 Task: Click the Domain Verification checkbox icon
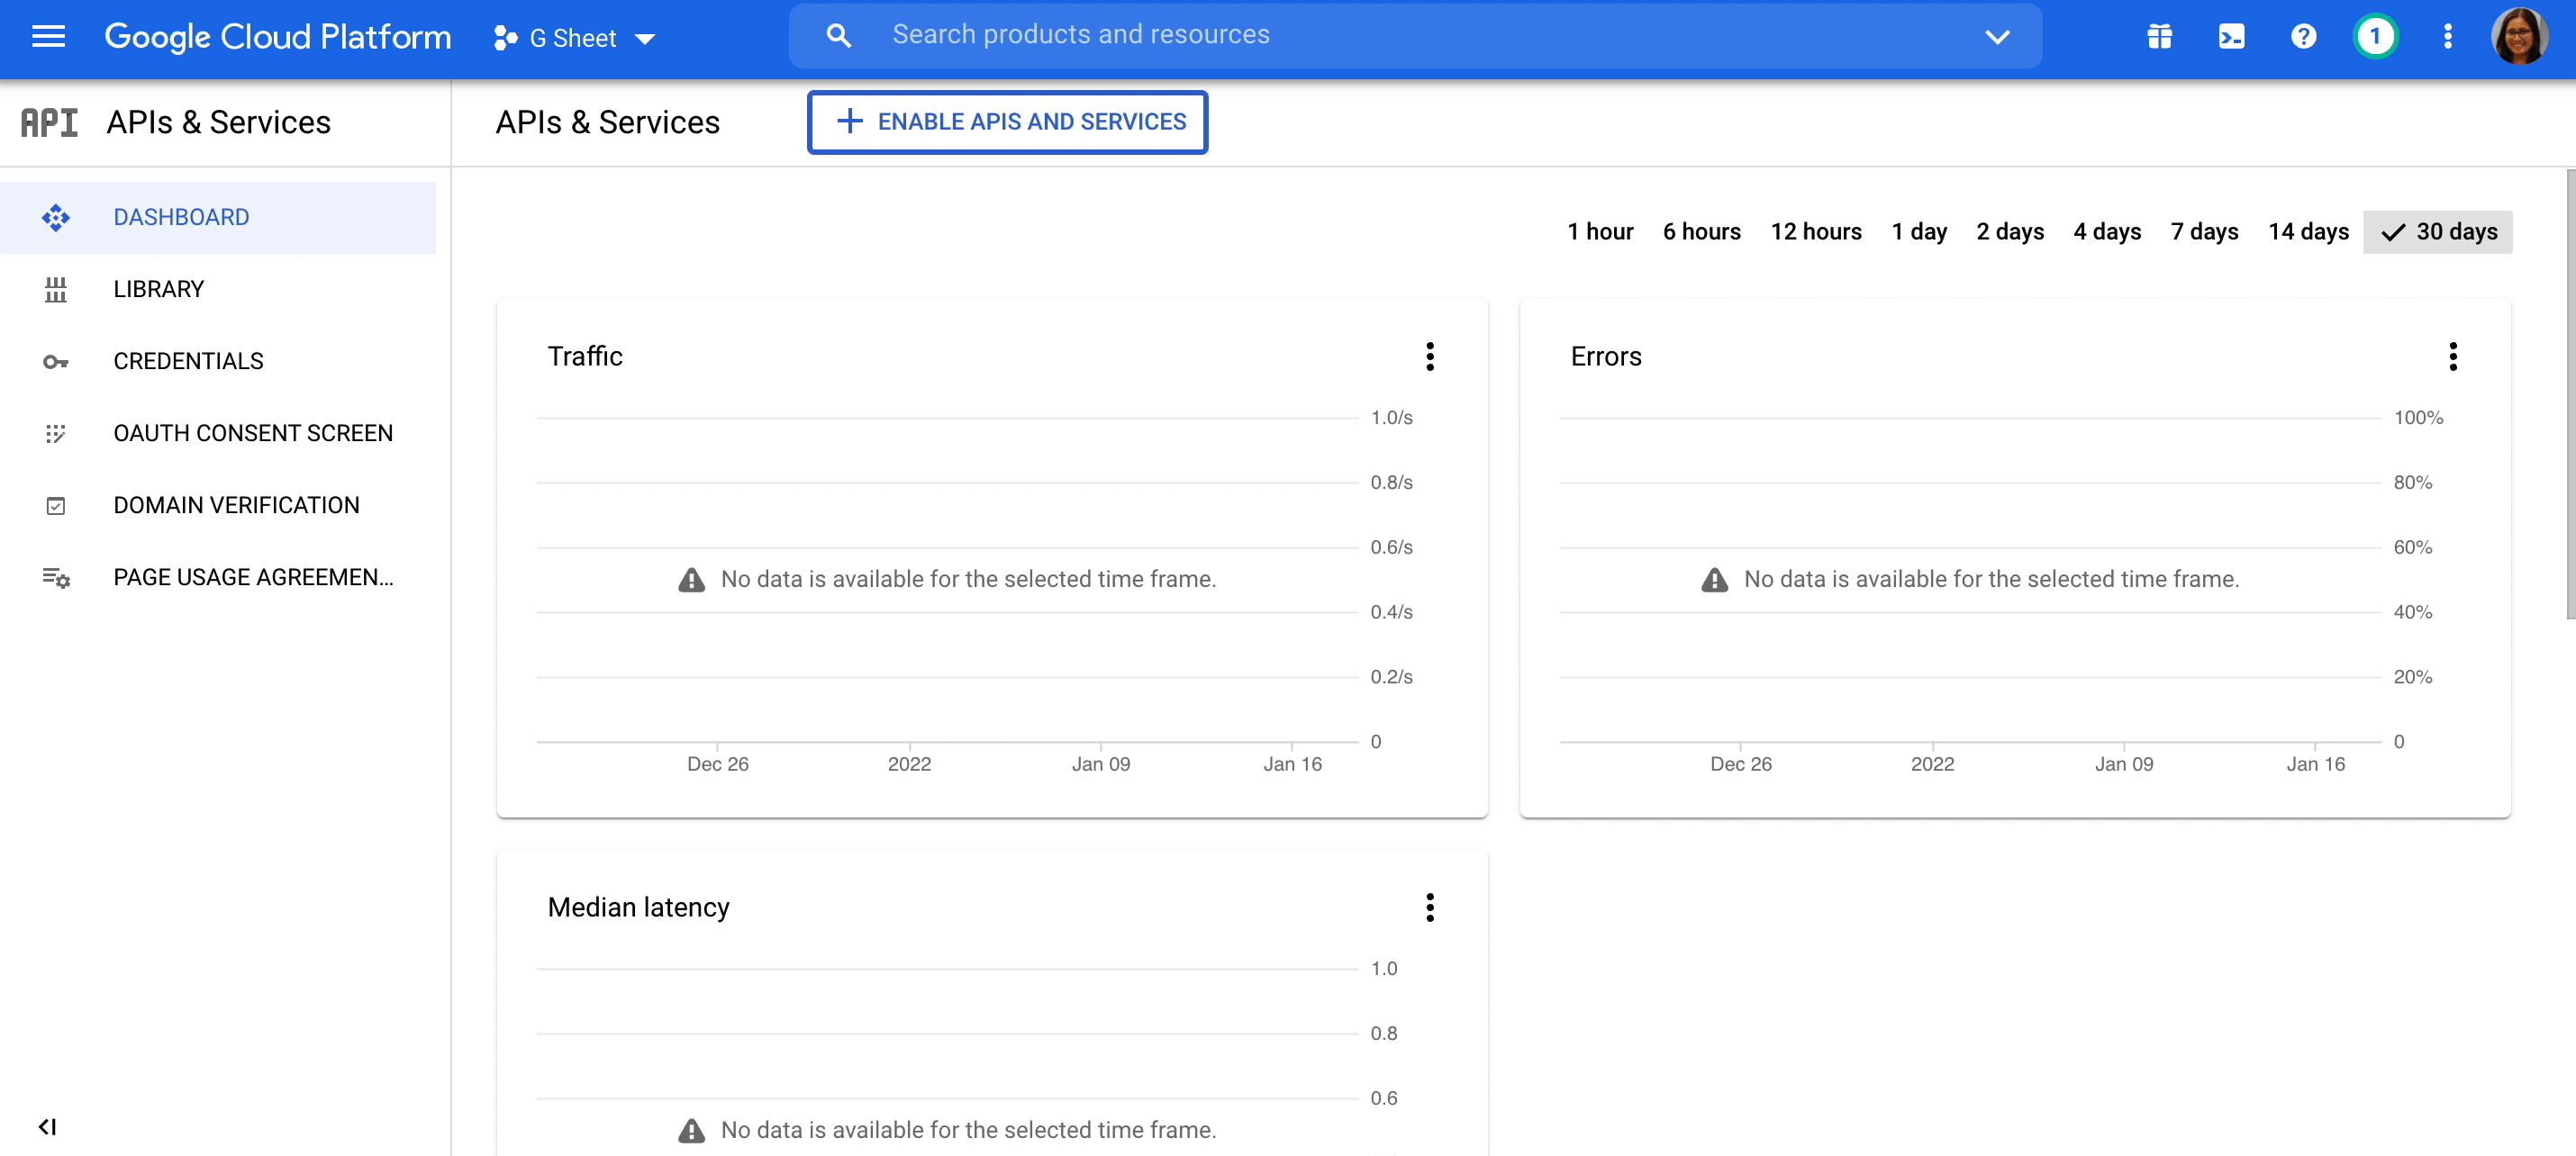(x=55, y=506)
